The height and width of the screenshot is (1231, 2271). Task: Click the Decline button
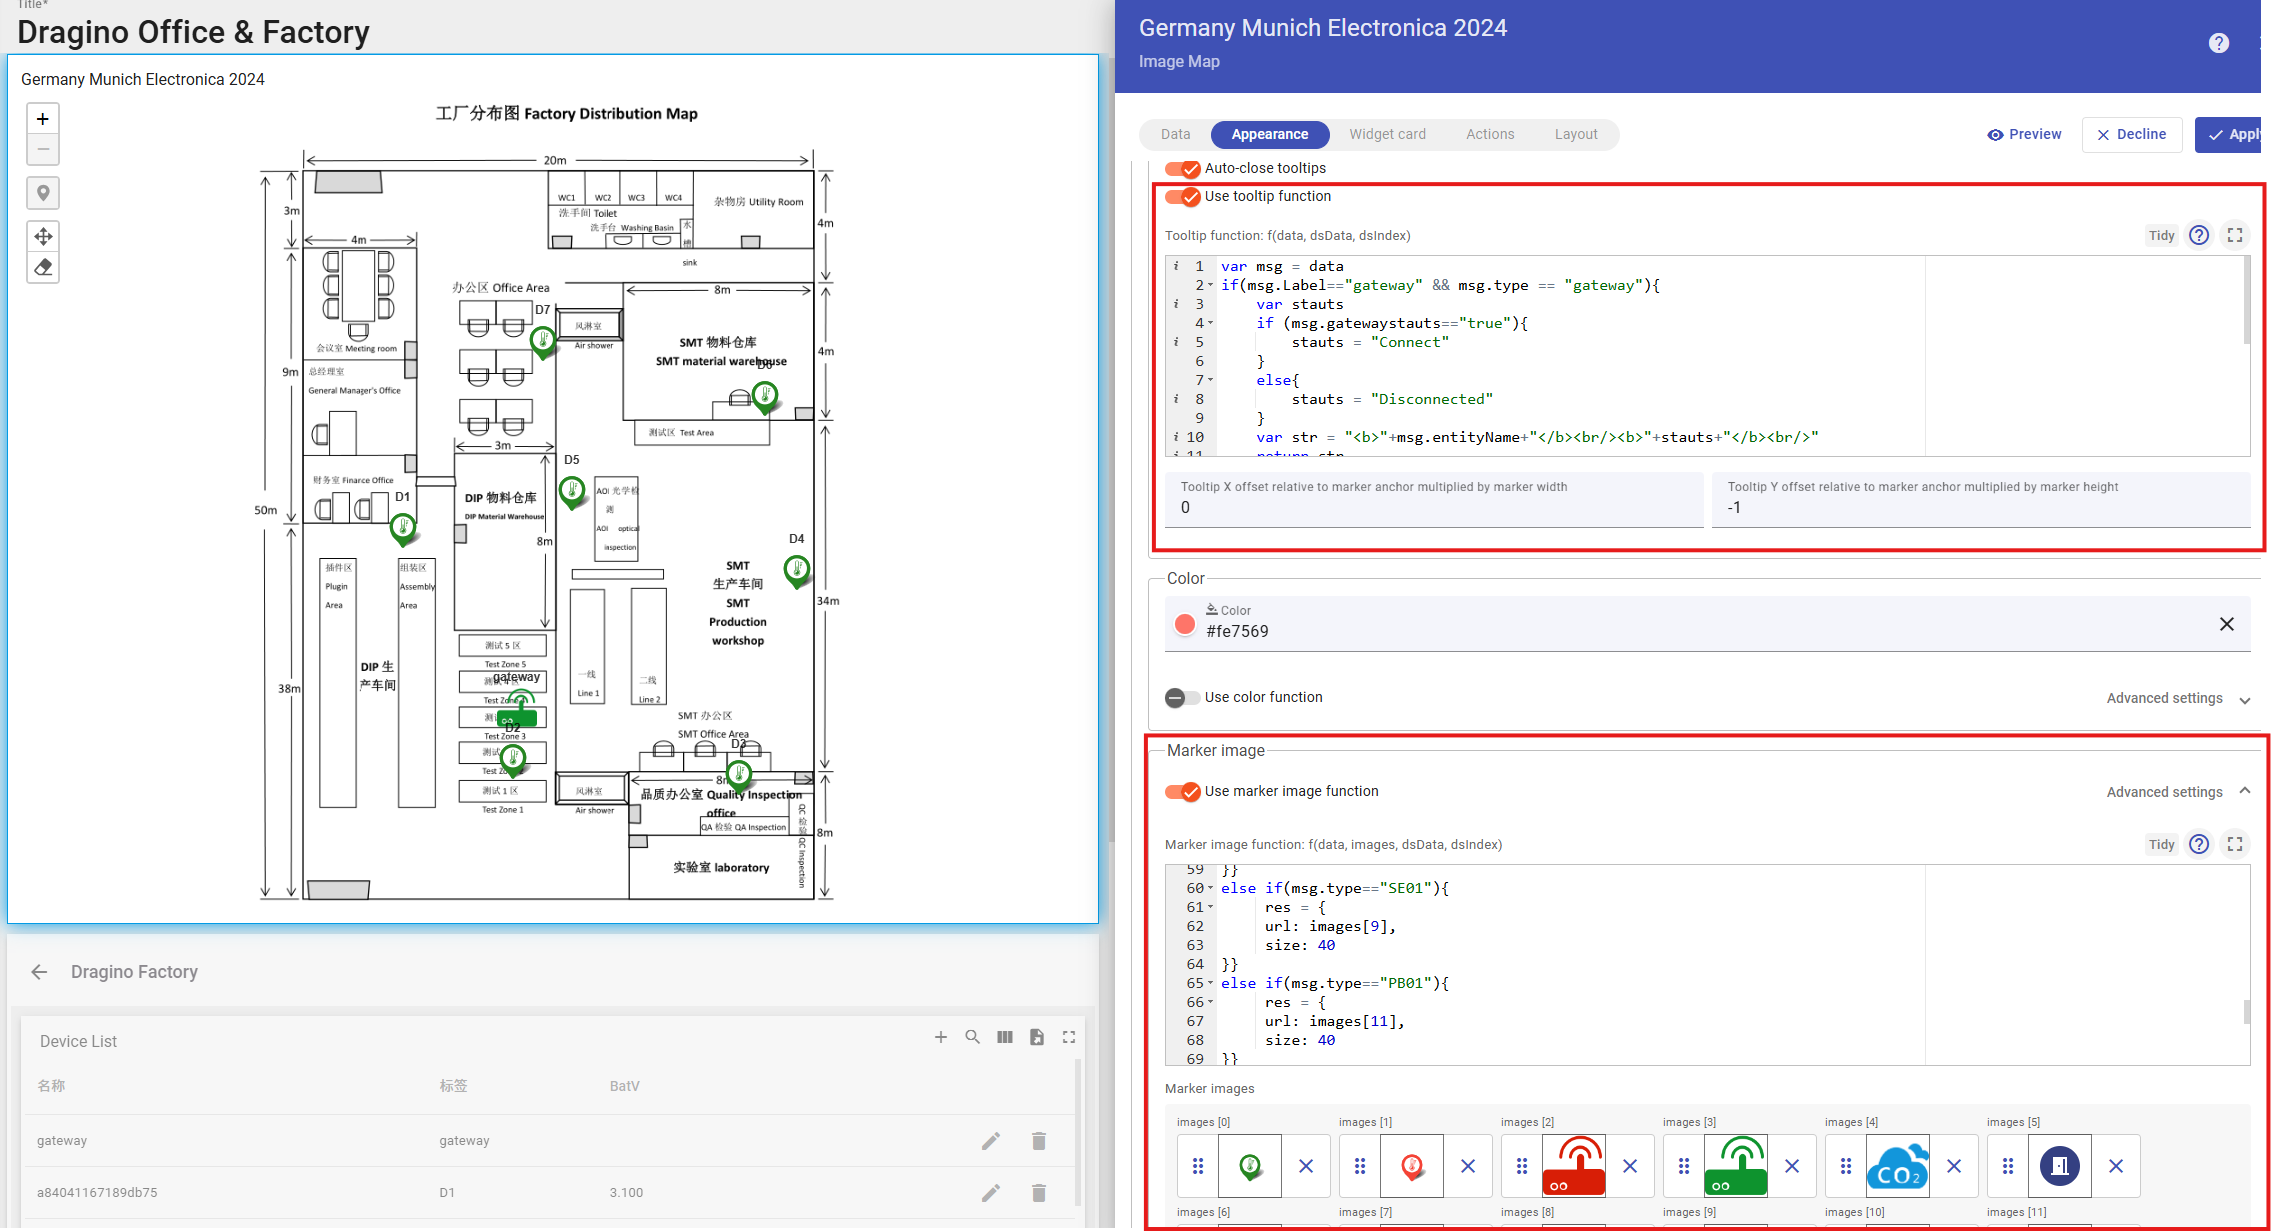tap(2131, 134)
